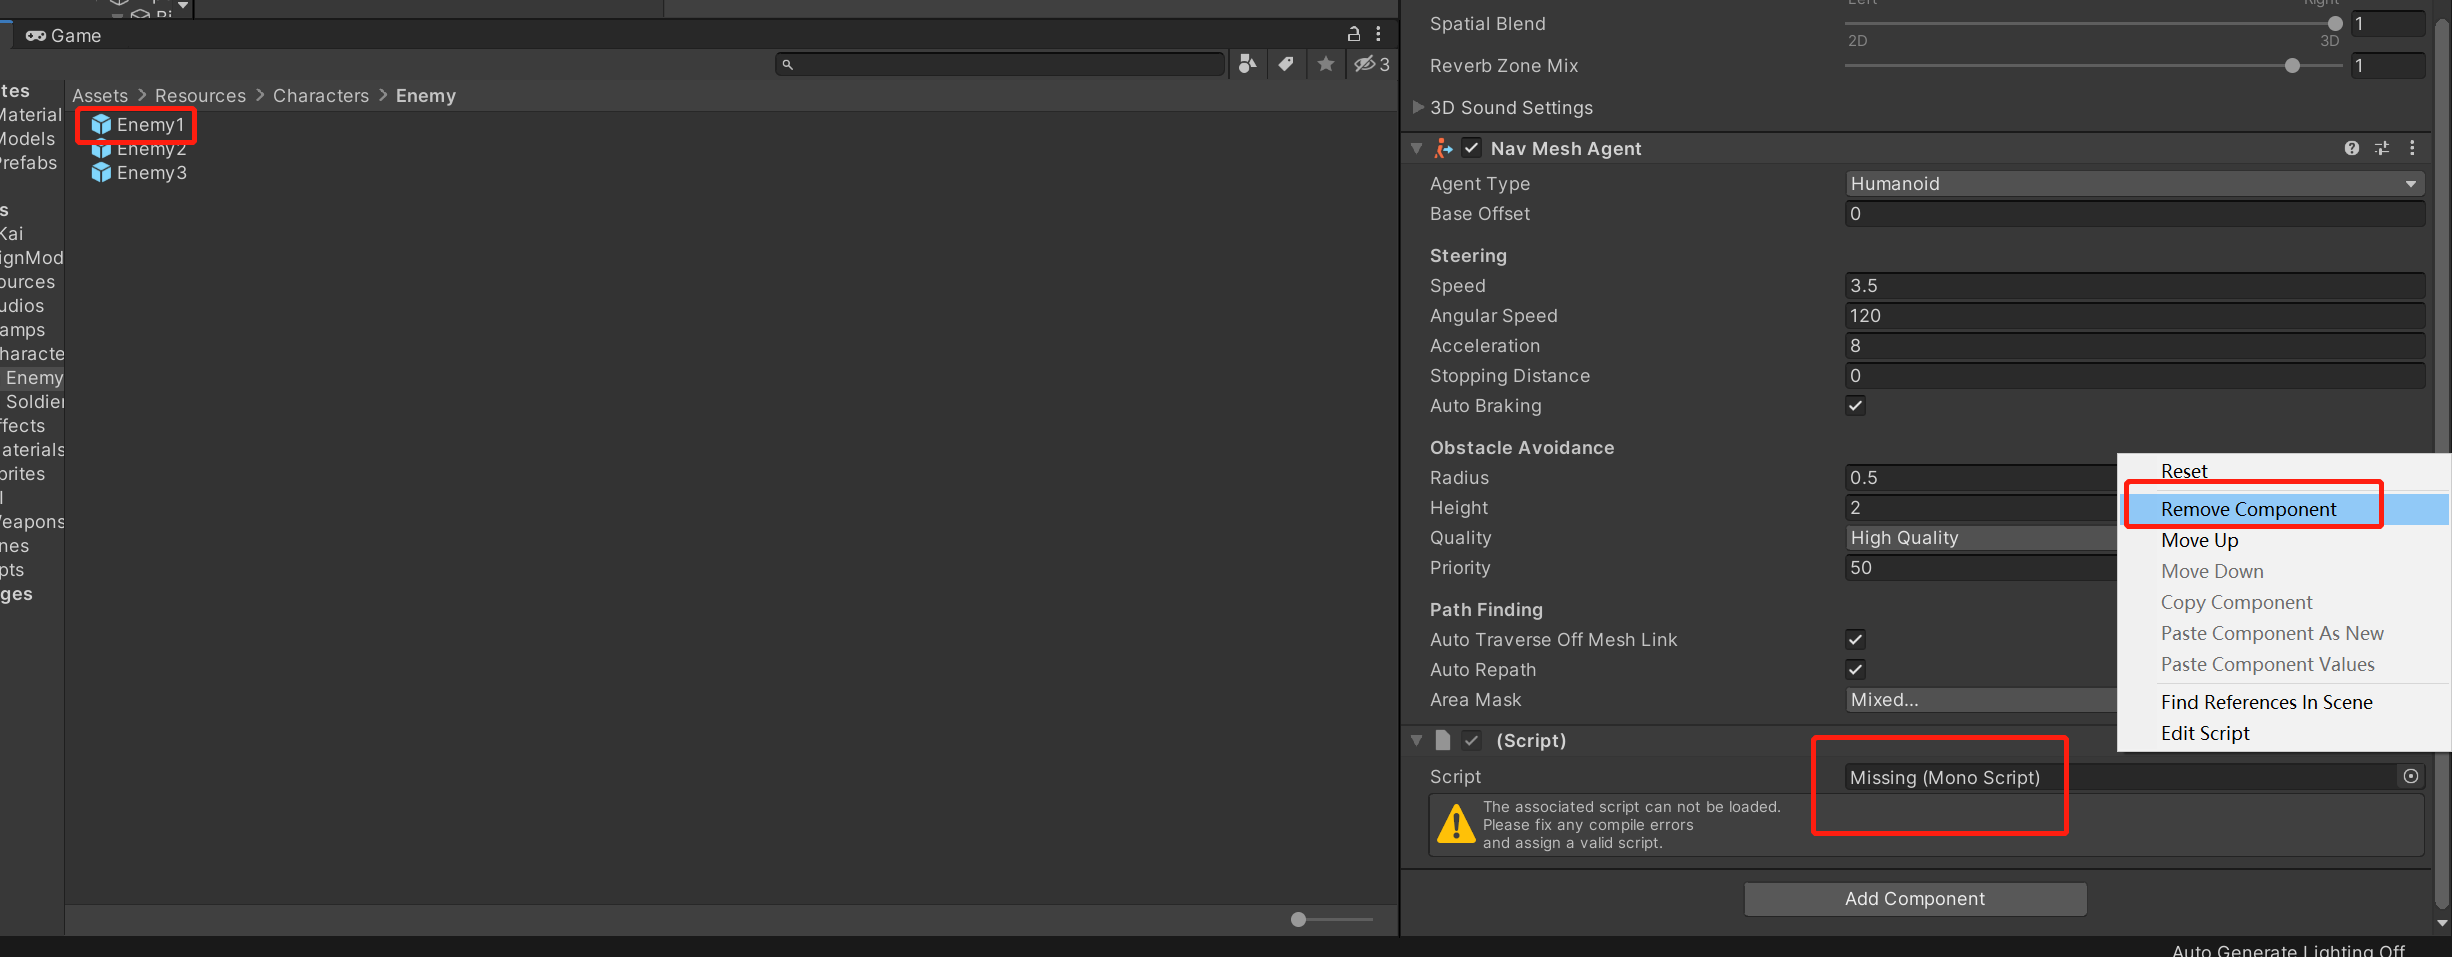The image size is (2452, 957).
Task: Expand 3D Sound Settings section
Action: coord(1418,107)
